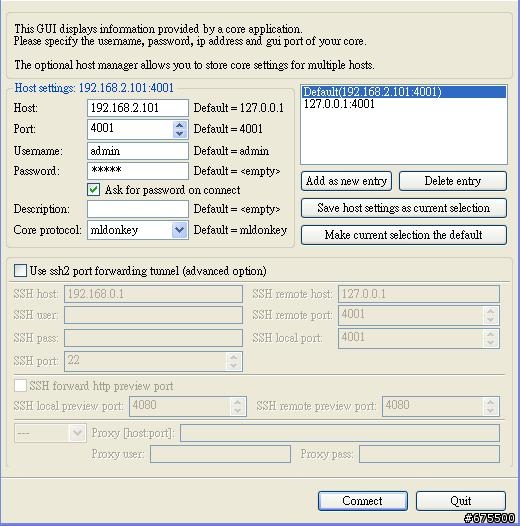Click the Description input field
The height and width of the screenshot is (526, 520).
[138, 209]
